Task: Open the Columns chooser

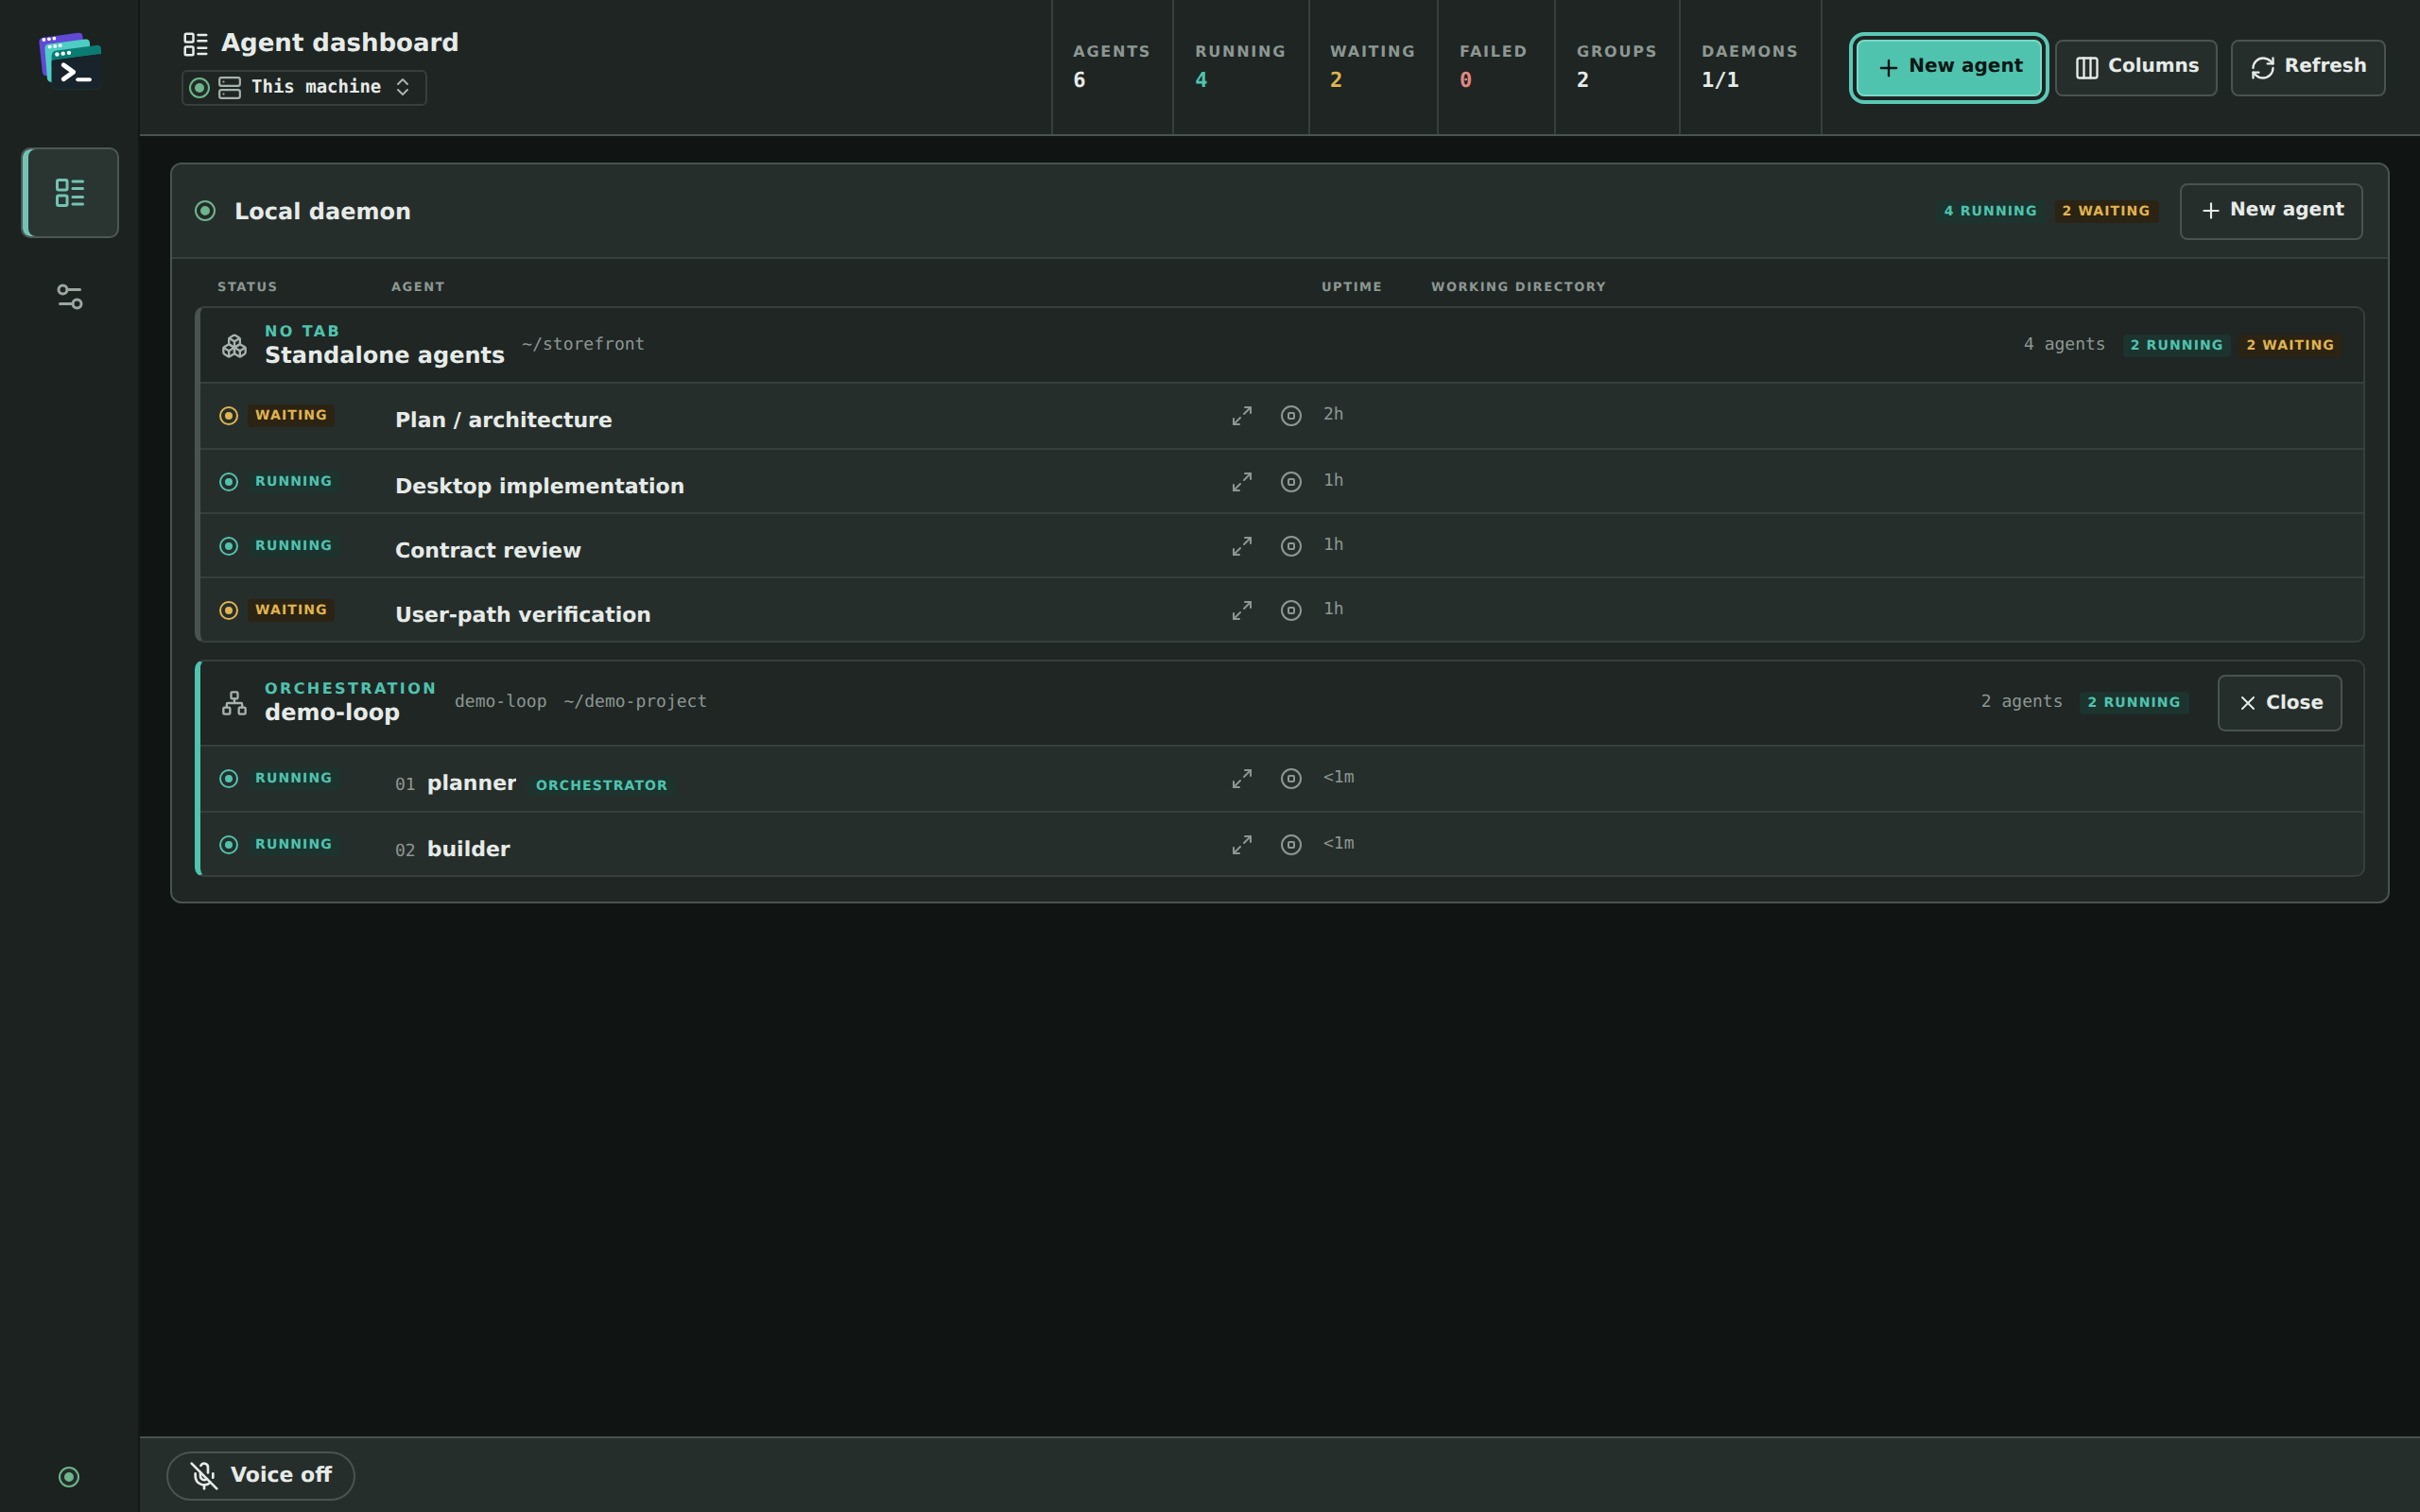Action: 2136,67
